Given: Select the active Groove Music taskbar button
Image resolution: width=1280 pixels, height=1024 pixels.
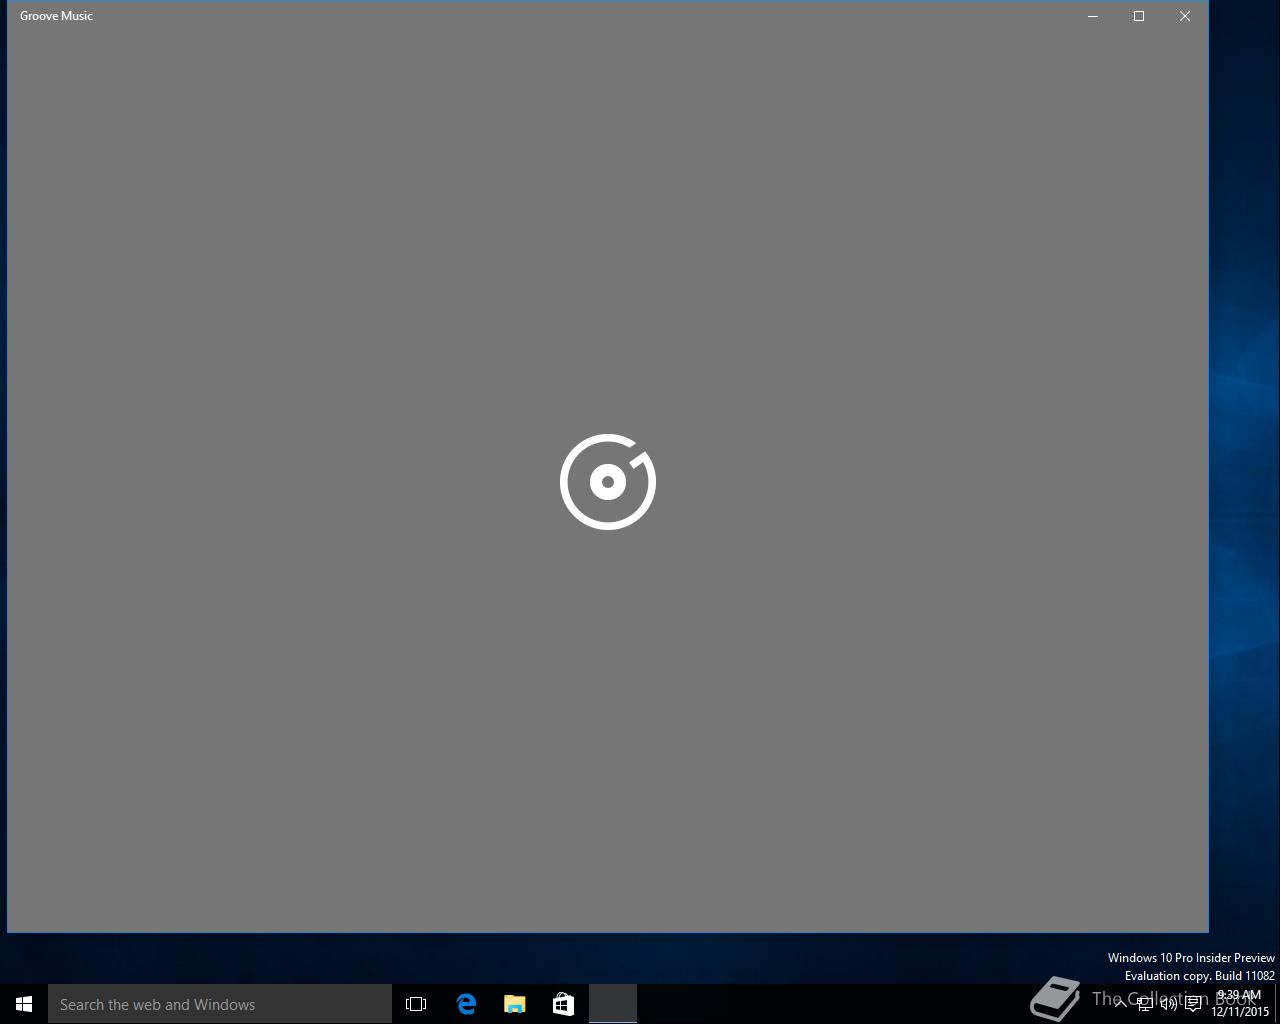Looking at the screenshot, I should point(613,1004).
